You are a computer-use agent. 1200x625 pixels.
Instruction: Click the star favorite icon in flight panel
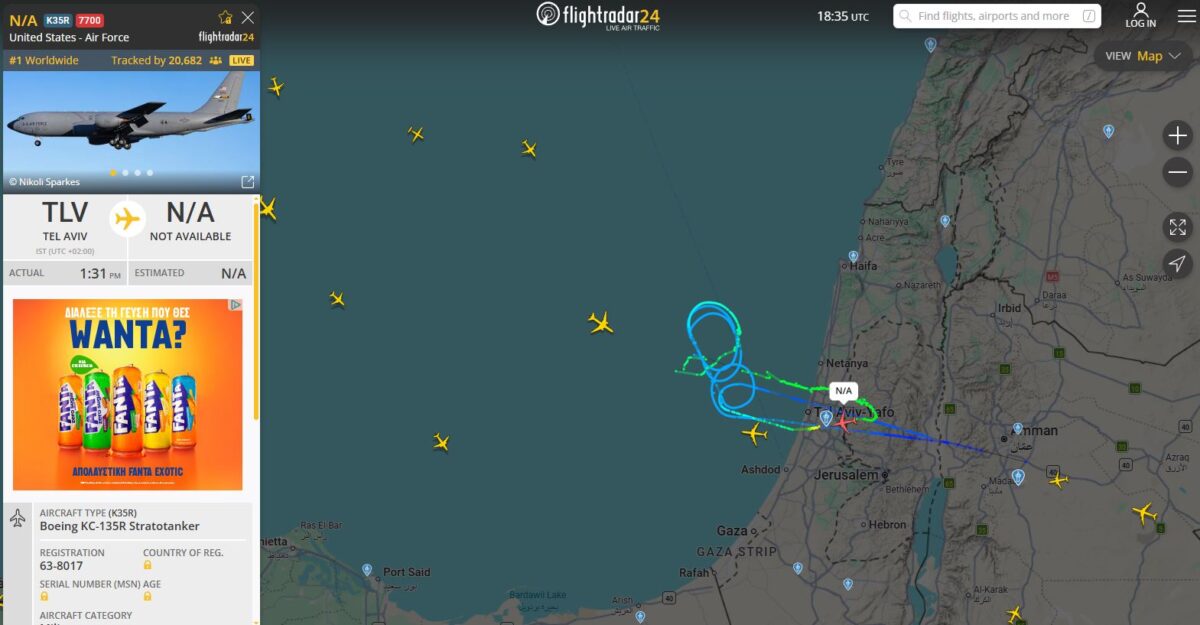click(x=225, y=18)
